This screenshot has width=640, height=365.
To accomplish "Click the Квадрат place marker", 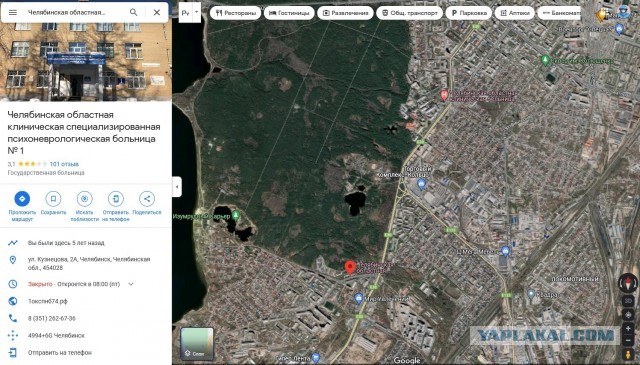I will [x=531, y=294].
